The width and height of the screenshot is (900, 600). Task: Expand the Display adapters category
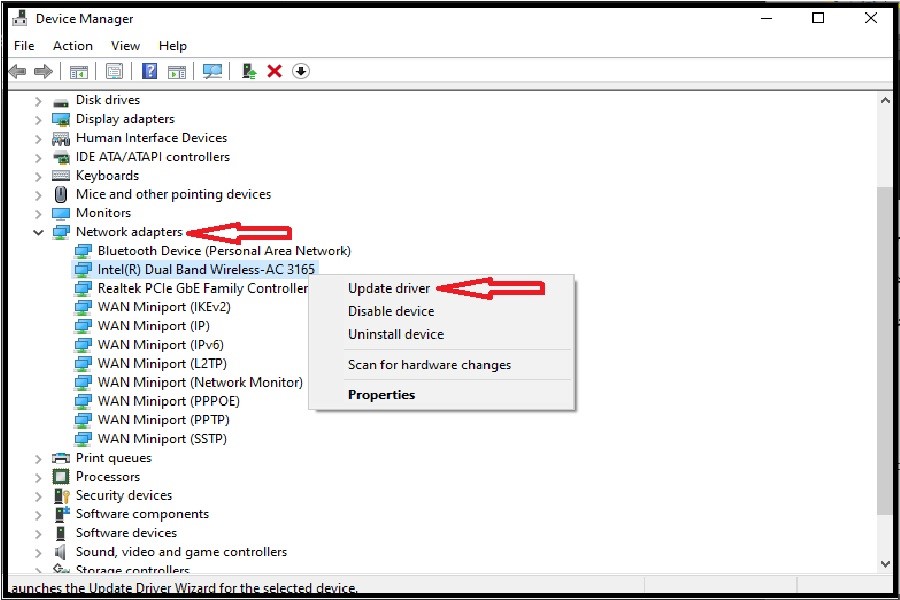pyautogui.click(x=39, y=119)
